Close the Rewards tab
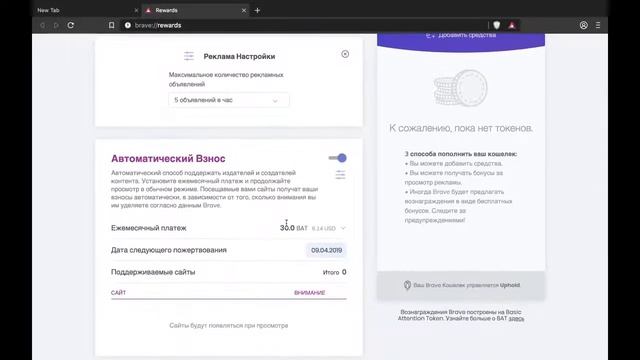Viewport: 640px width, 360px height. pyautogui.click(x=244, y=11)
